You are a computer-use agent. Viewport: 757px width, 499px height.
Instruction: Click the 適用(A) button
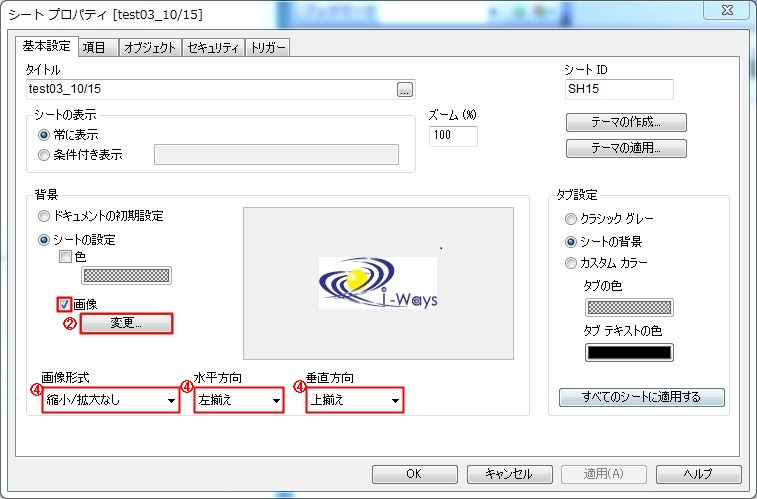pyautogui.click(x=603, y=474)
